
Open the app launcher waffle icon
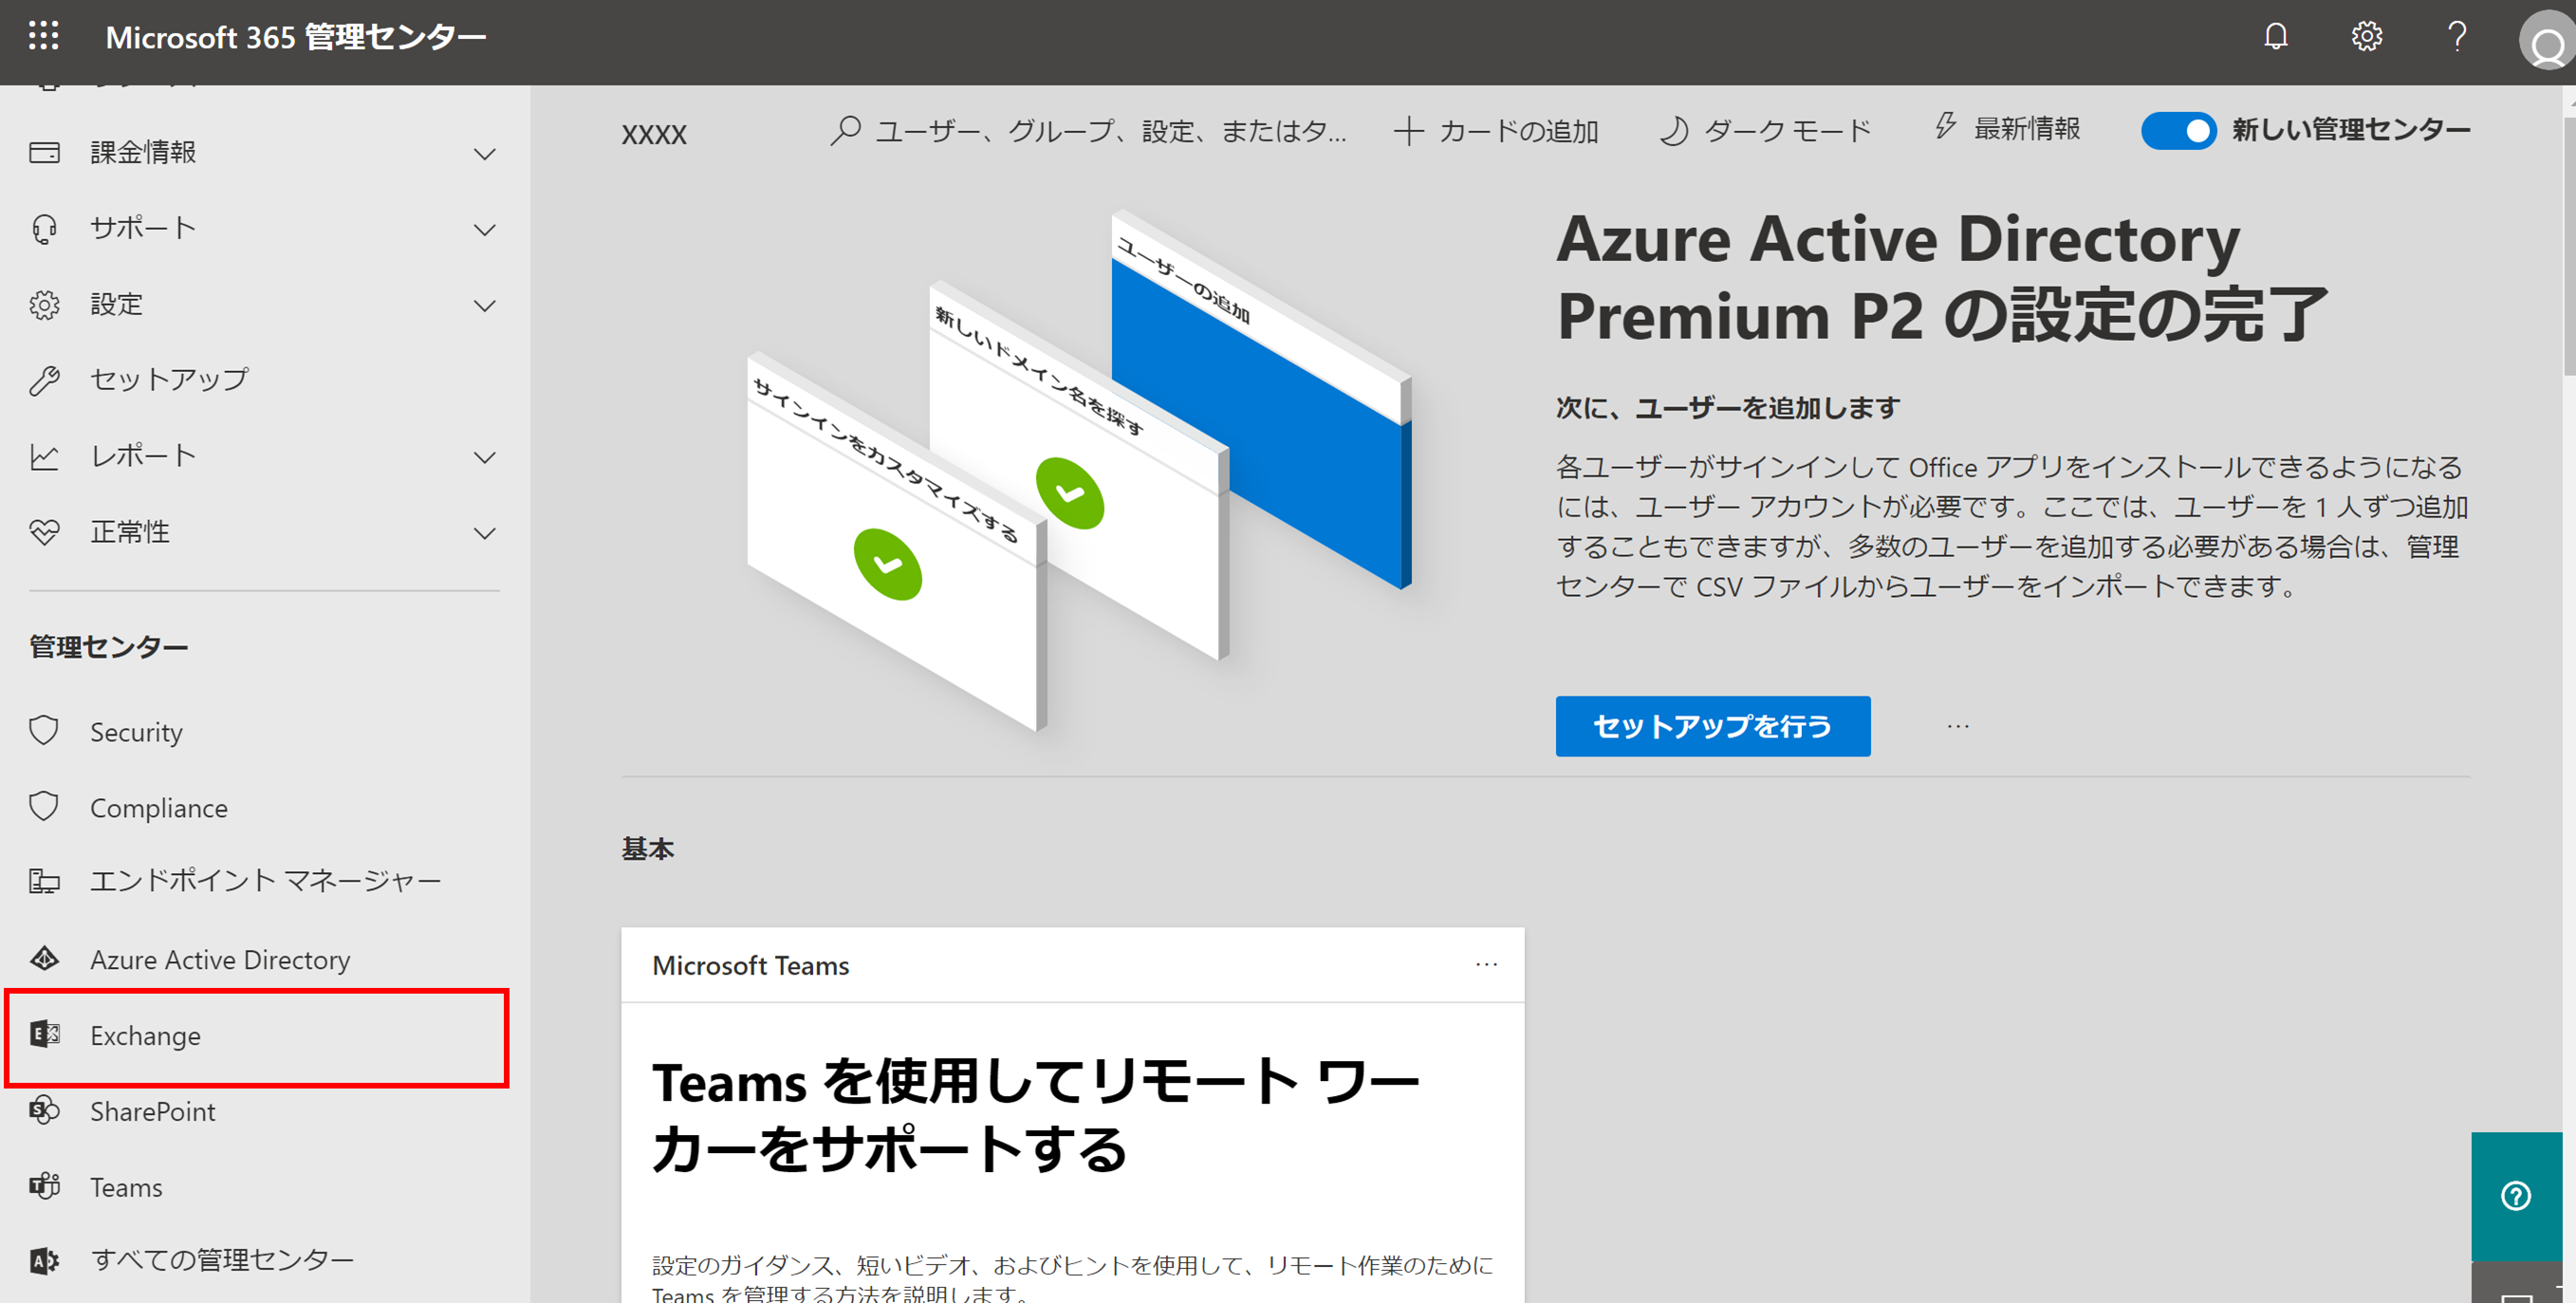tap(44, 37)
